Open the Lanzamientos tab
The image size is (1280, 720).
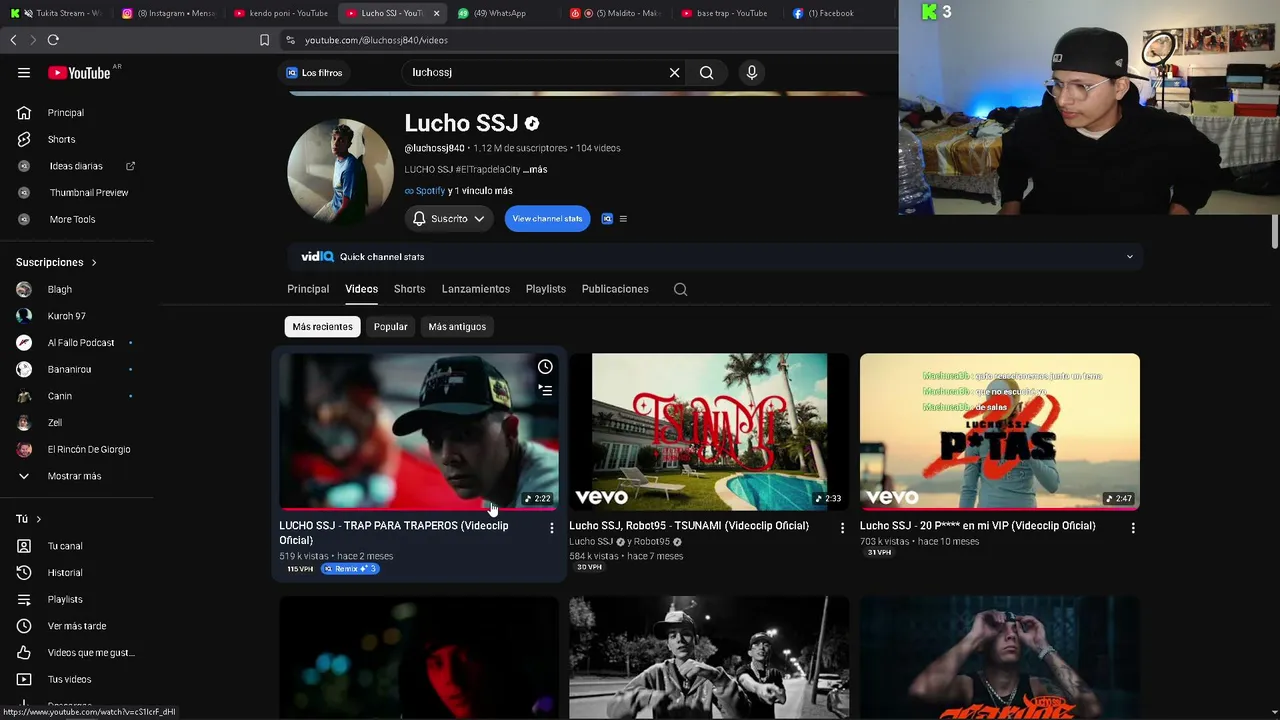[x=476, y=289]
